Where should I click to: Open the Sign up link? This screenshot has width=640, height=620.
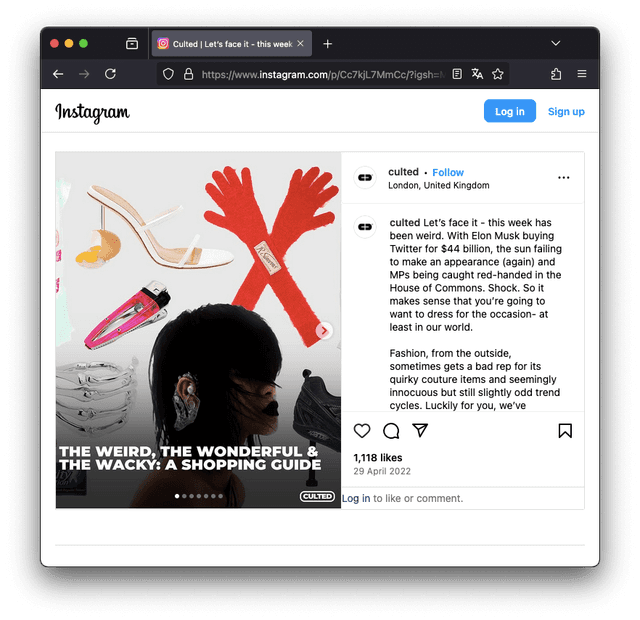click(x=566, y=111)
